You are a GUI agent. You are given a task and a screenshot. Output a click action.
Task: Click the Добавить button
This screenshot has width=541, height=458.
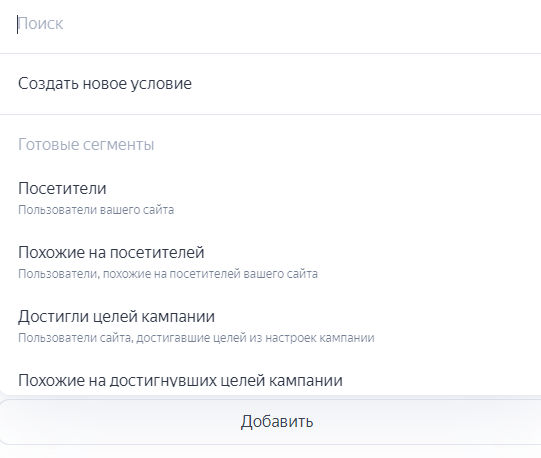tap(270, 422)
